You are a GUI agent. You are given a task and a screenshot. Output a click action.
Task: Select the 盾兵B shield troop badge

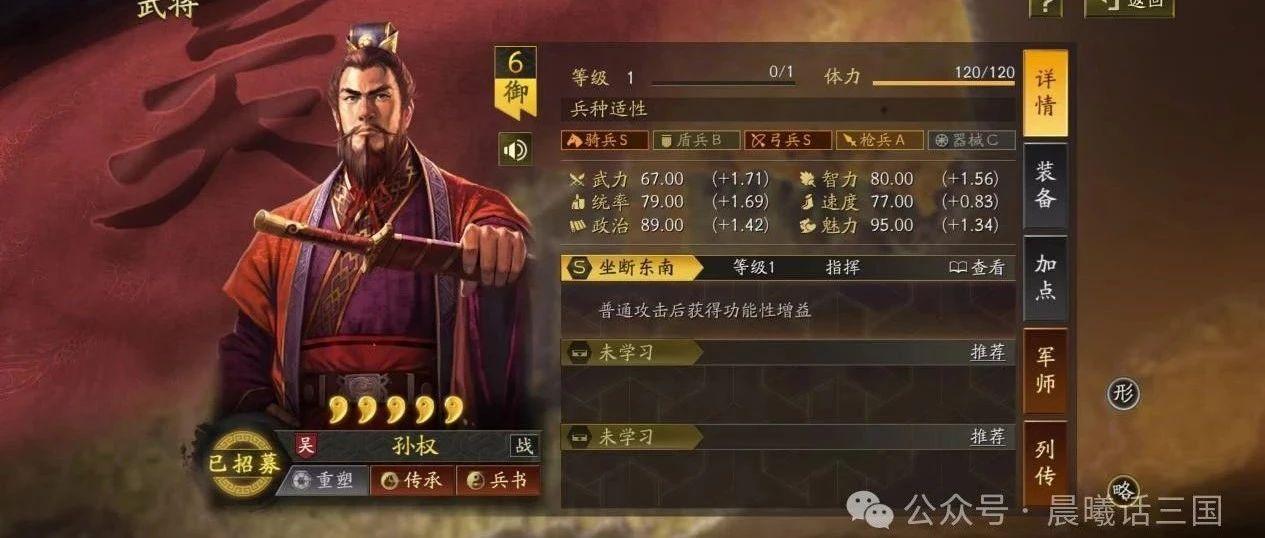[697, 140]
